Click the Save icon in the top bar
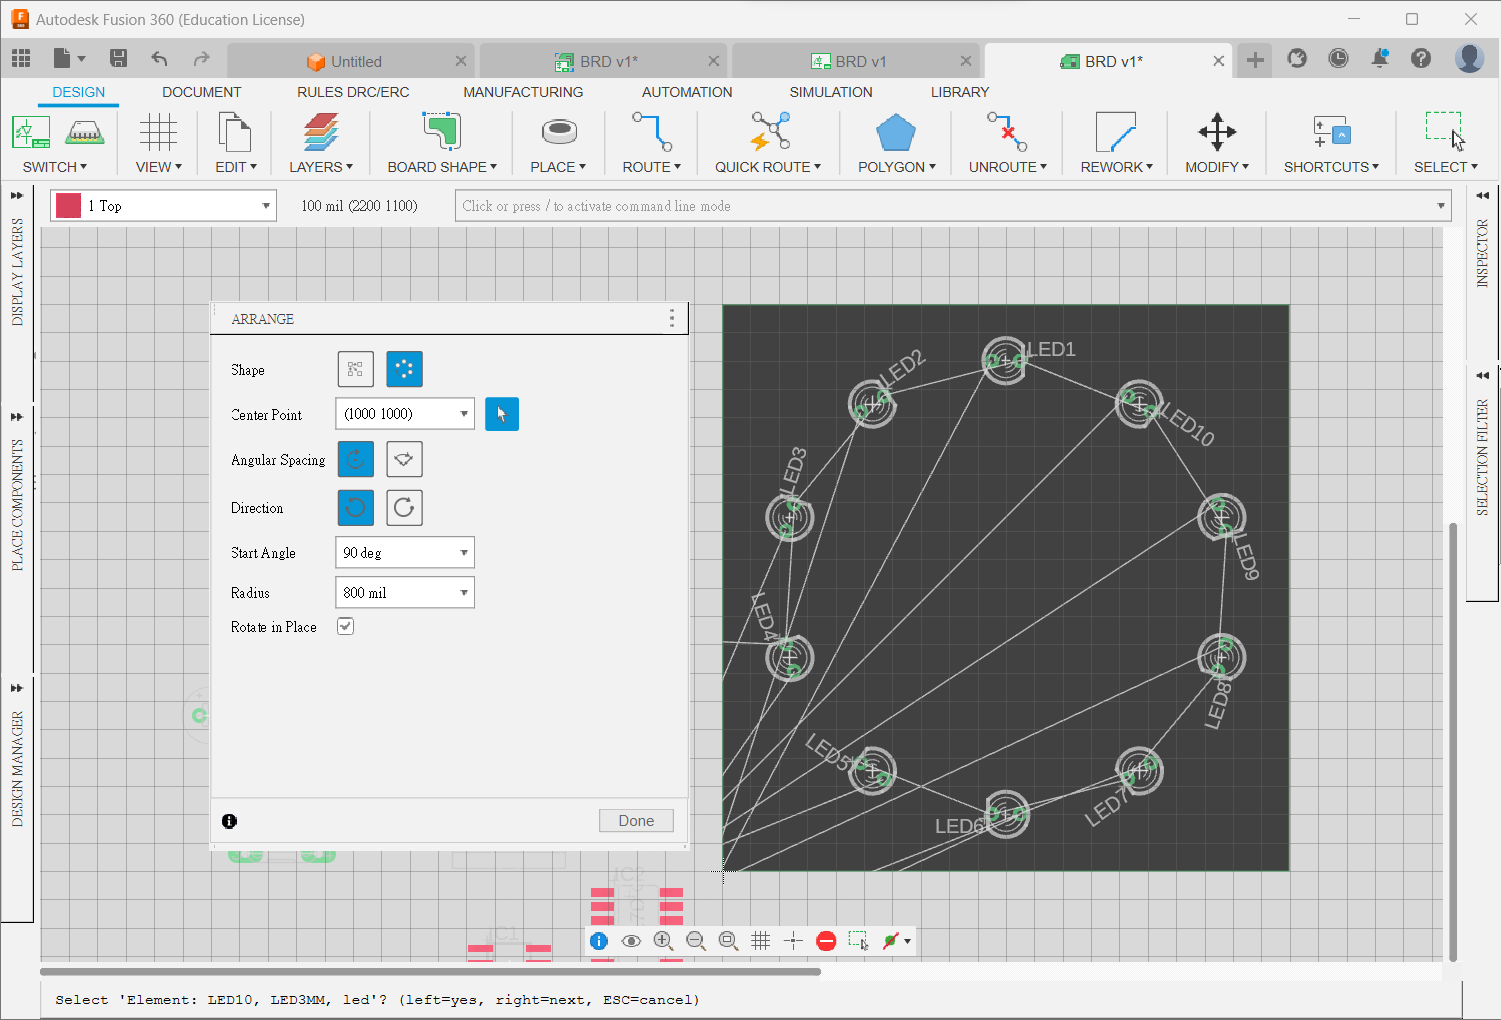 point(118,59)
